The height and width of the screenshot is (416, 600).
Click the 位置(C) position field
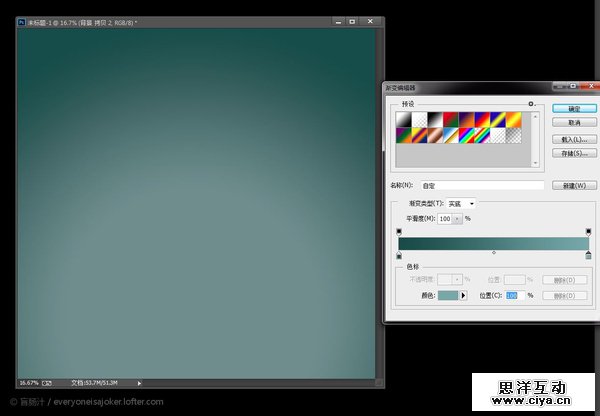click(515, 295)
